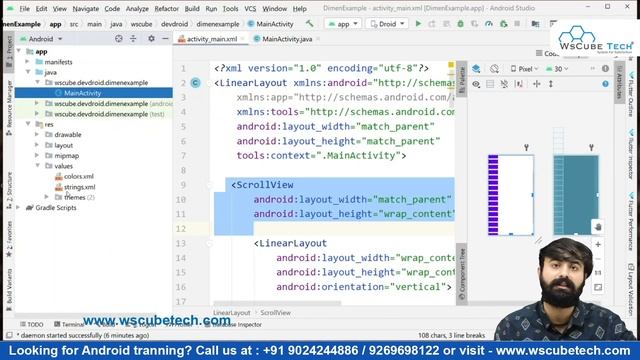This screenshot has width=640, height=360.
Task: Select the strings.xml file
Action: tap(80, 187)
